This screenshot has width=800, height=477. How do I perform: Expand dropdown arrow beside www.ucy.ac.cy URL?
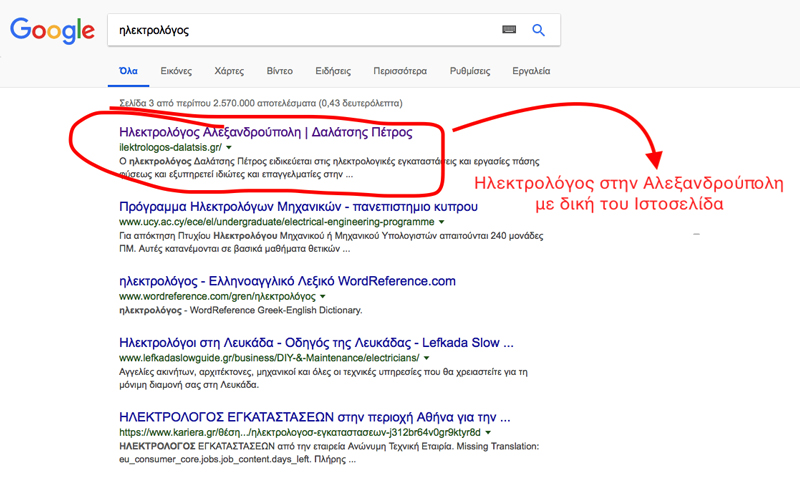coord(443,222)
